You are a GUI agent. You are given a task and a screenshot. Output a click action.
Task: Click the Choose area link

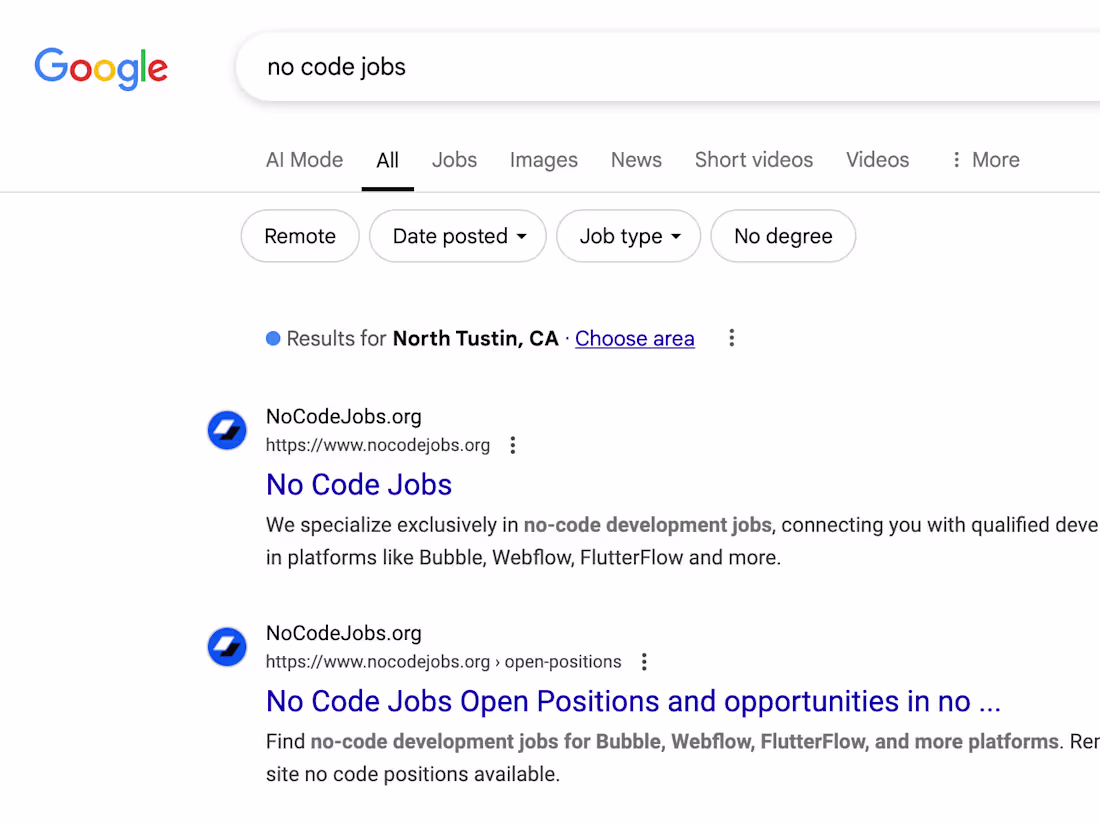635,338
